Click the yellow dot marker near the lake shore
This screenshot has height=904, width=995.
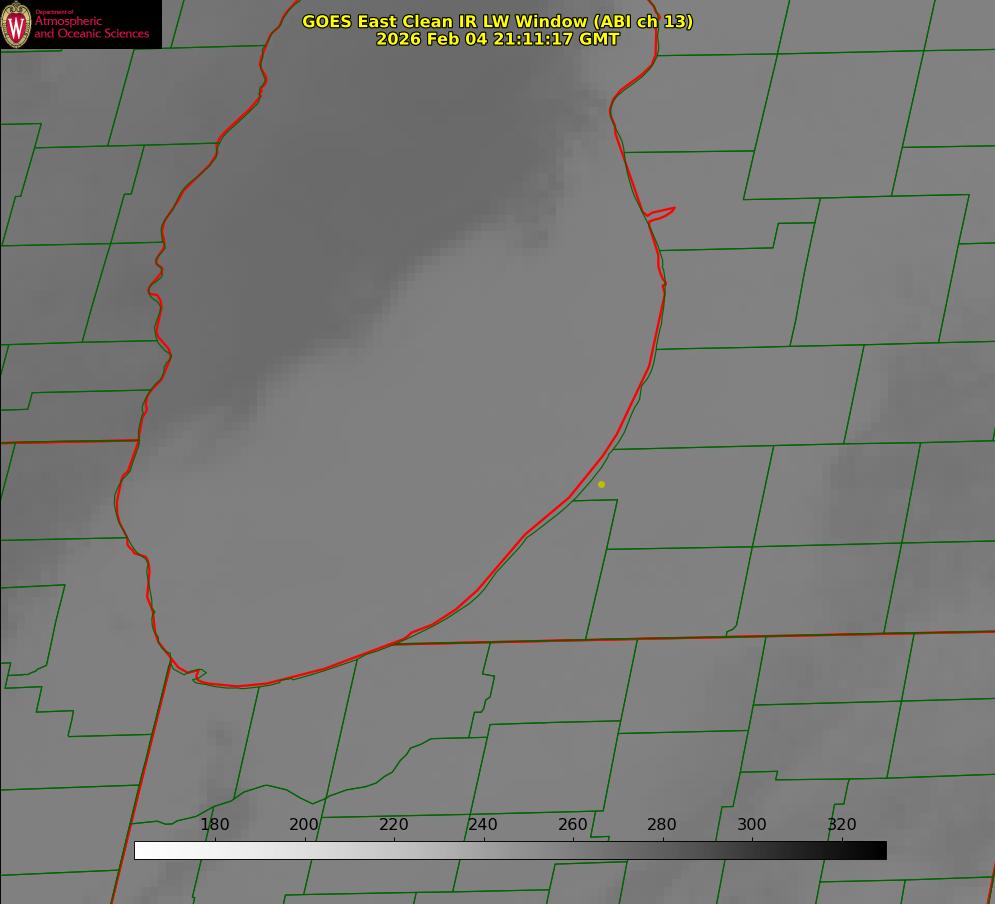coord(602,484)
